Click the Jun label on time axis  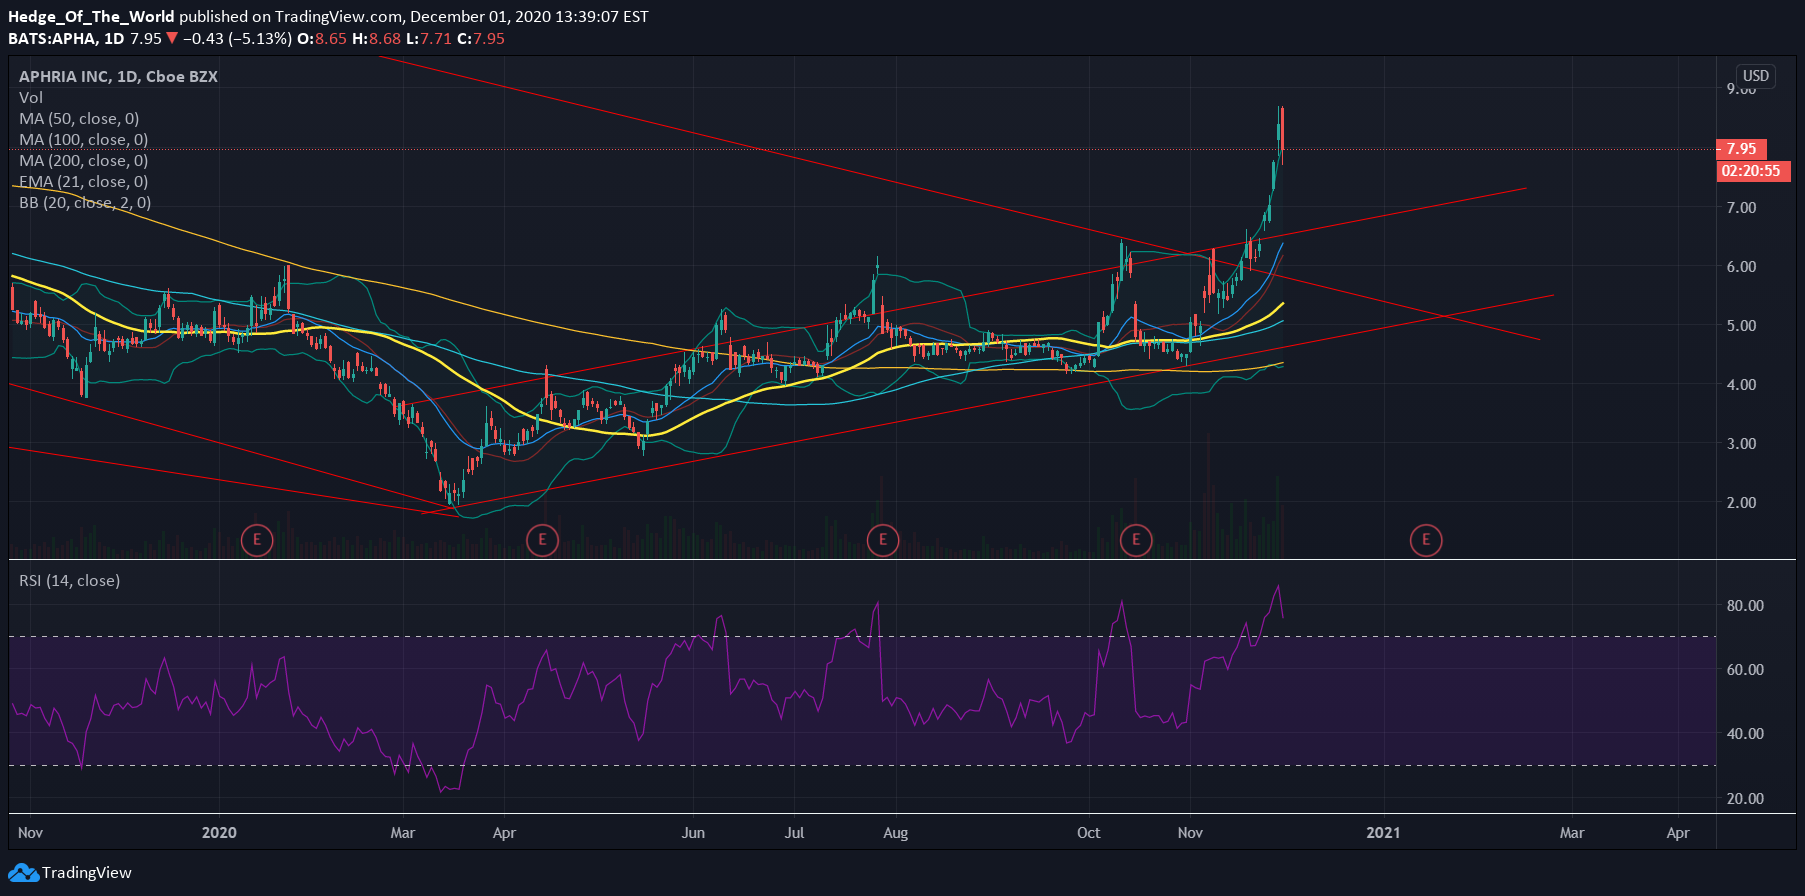pyautogui.click(x=693, y=832)
